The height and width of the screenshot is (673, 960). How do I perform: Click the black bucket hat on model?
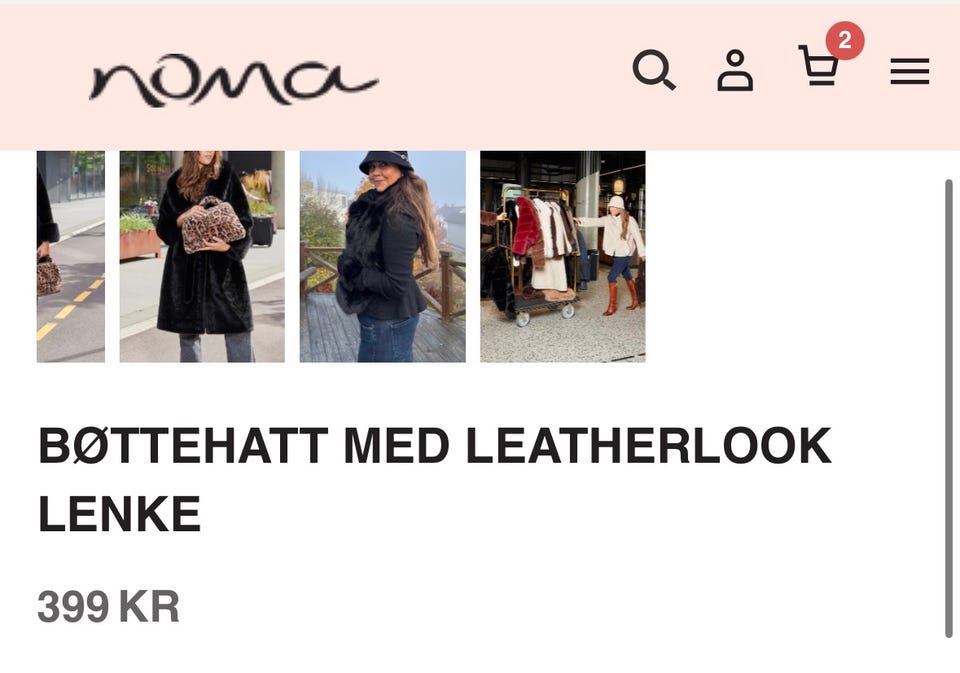coord(386,162)
